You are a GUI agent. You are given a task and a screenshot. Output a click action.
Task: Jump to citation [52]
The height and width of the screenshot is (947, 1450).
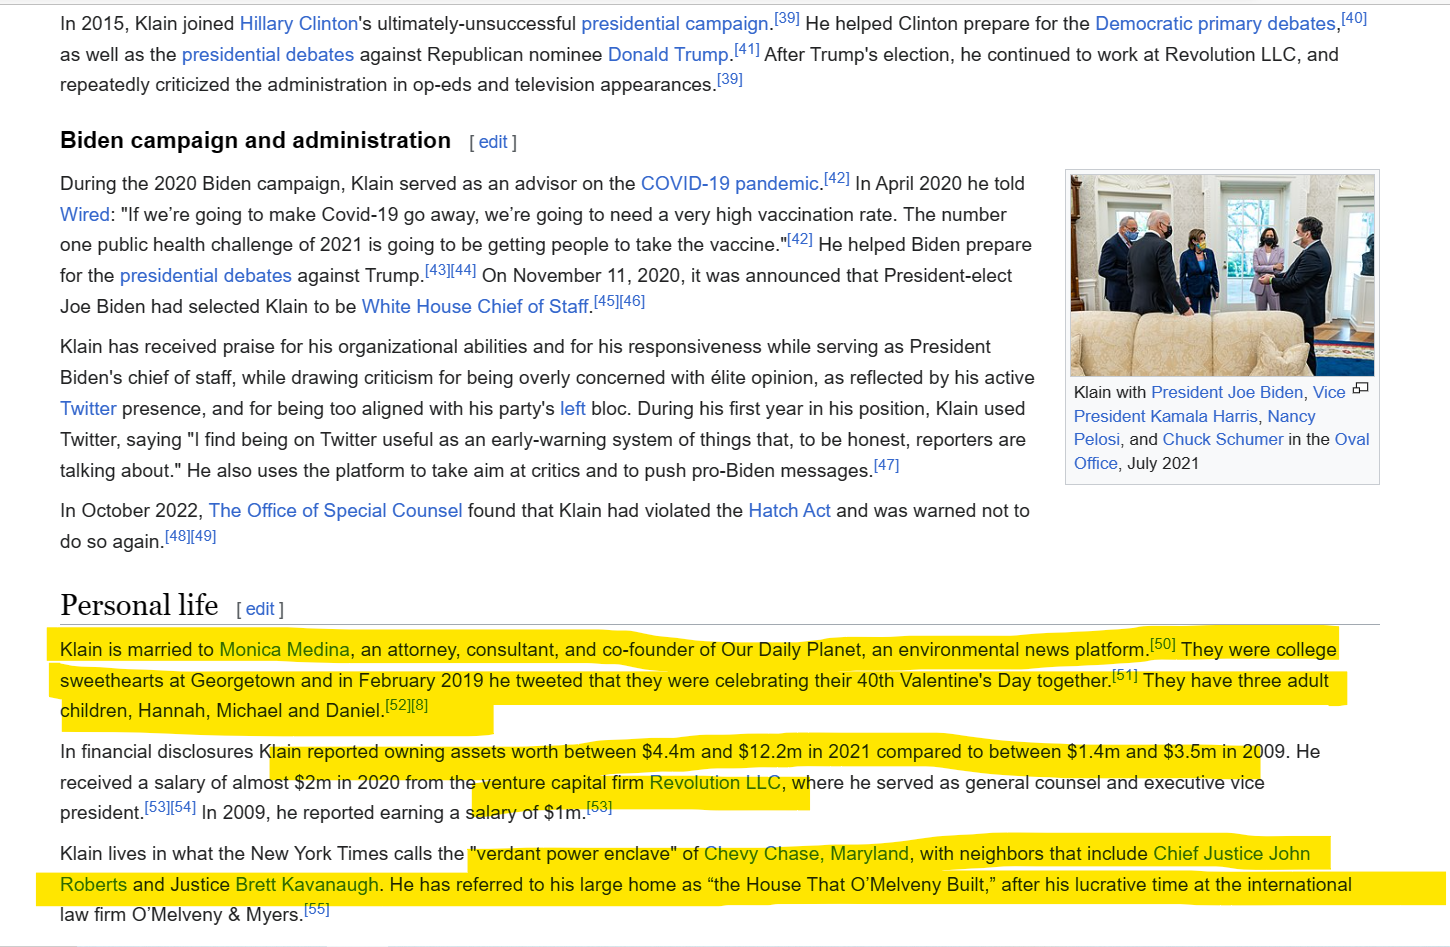point(397,705)
